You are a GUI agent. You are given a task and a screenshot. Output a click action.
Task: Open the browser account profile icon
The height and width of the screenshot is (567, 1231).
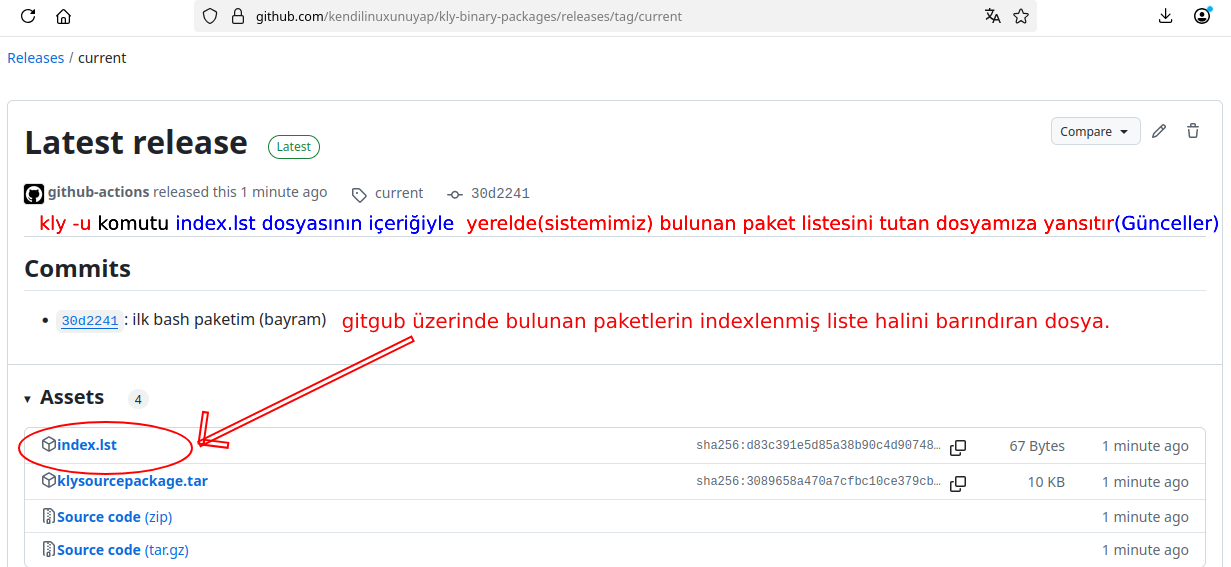click(1202, 16)
